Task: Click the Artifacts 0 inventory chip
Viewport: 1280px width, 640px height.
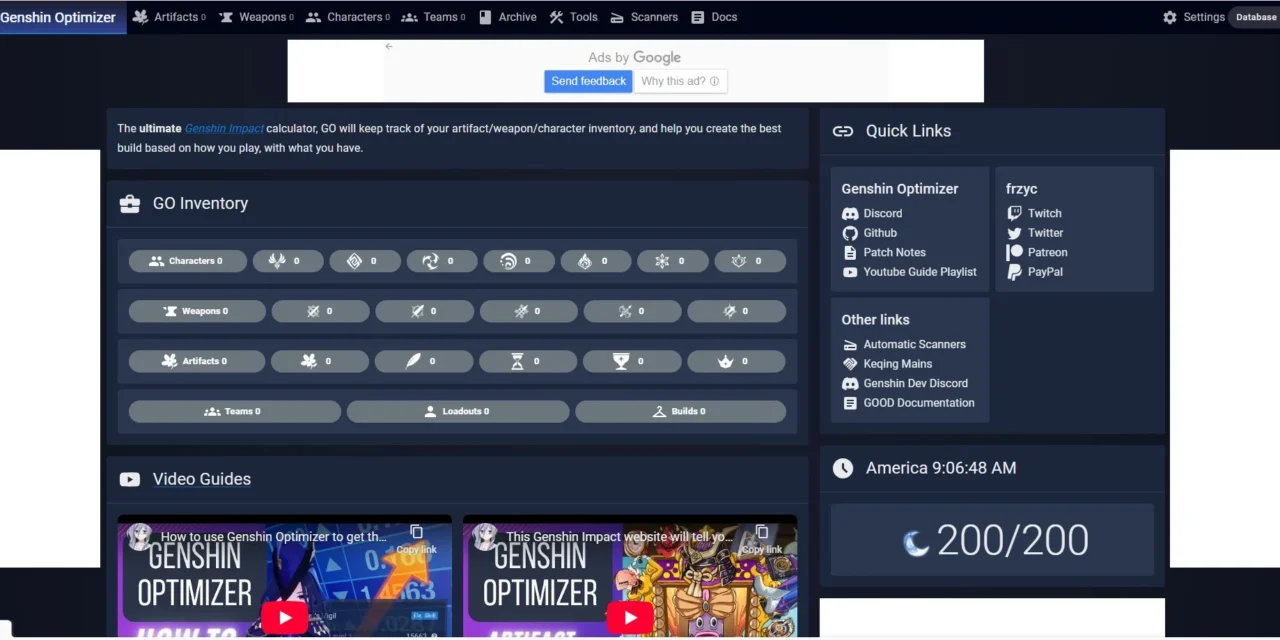Action: coord(197,361)
